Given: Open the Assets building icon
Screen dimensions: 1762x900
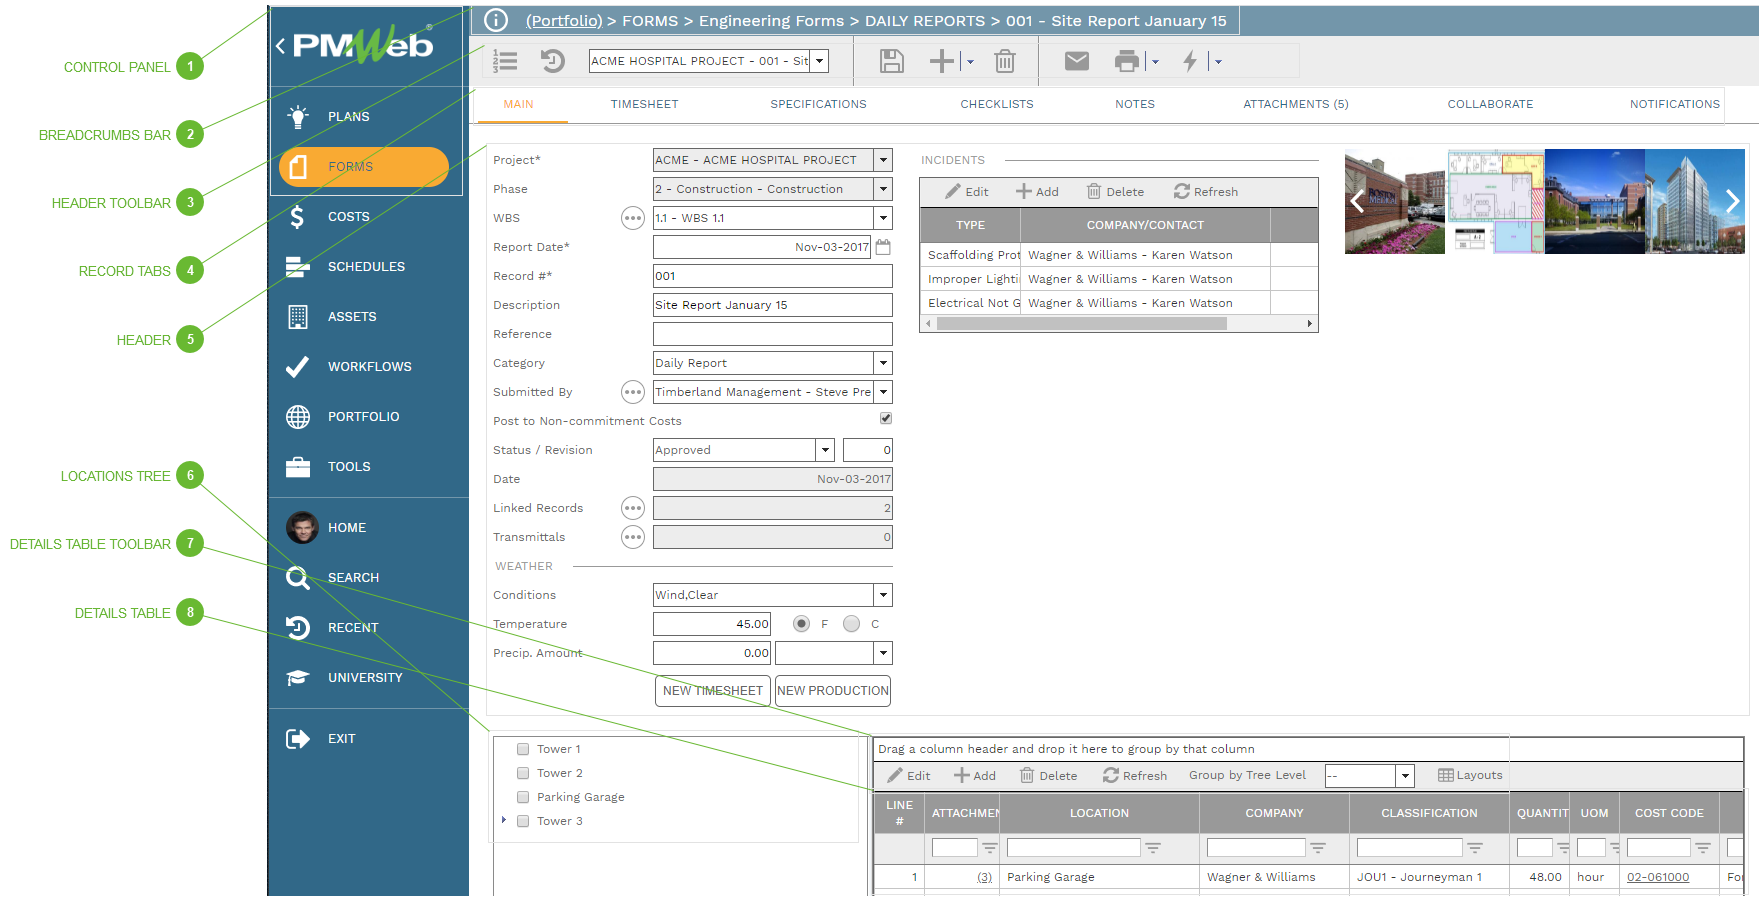Looking at the screenshot, I should 298,317.
